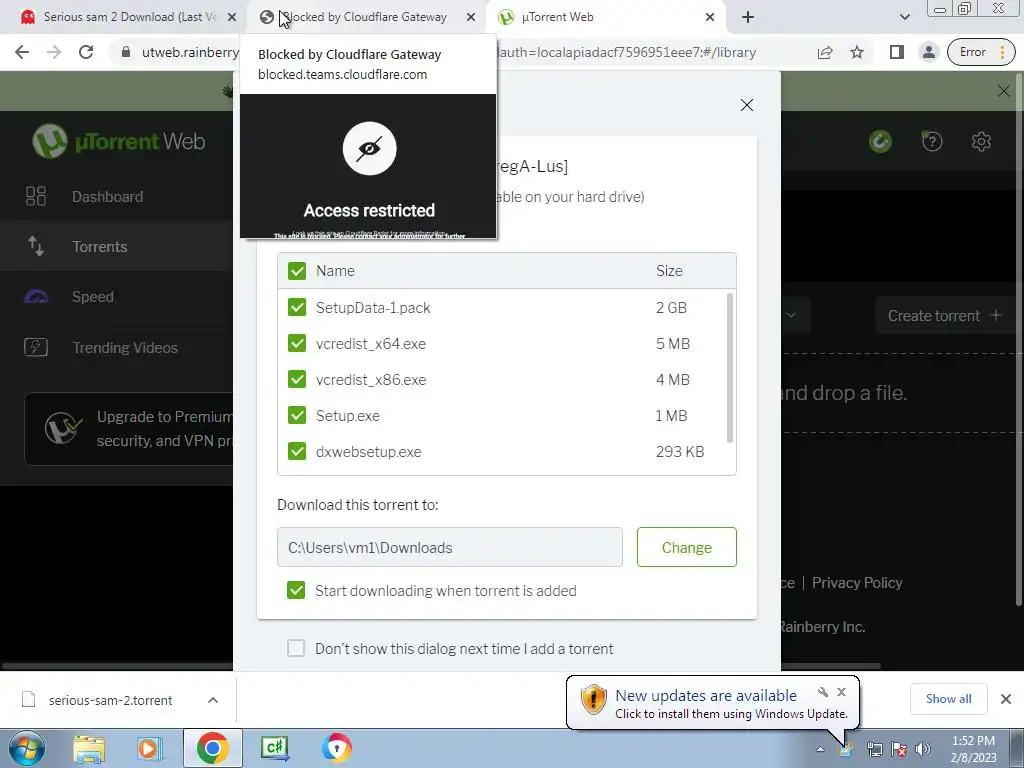The height and width of the screenshot is (768, 1024).
Task: Open Action Center flag tray icon
Action: [899, 749]
